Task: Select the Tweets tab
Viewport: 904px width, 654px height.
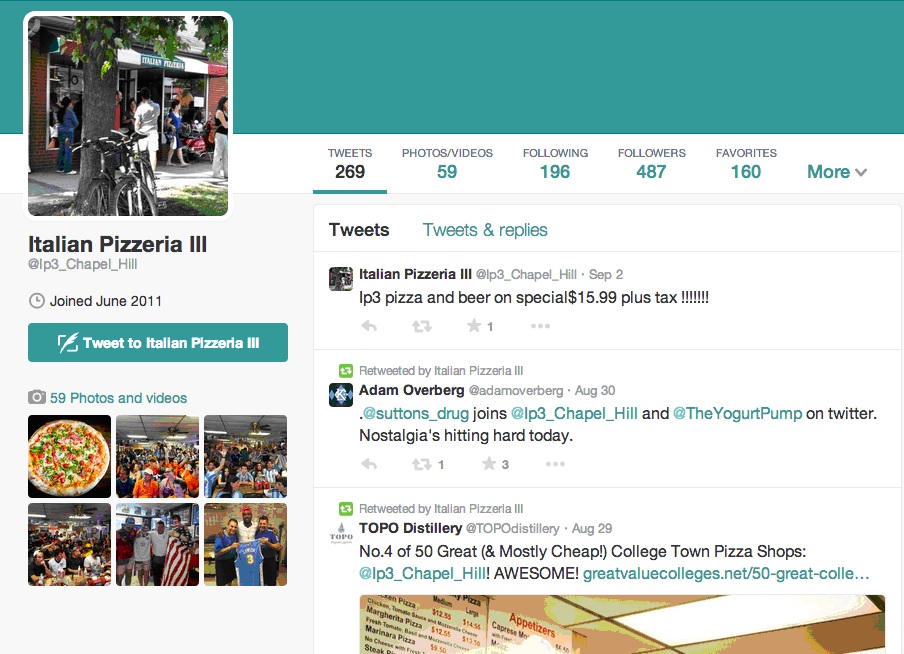Action: point(359,230)
